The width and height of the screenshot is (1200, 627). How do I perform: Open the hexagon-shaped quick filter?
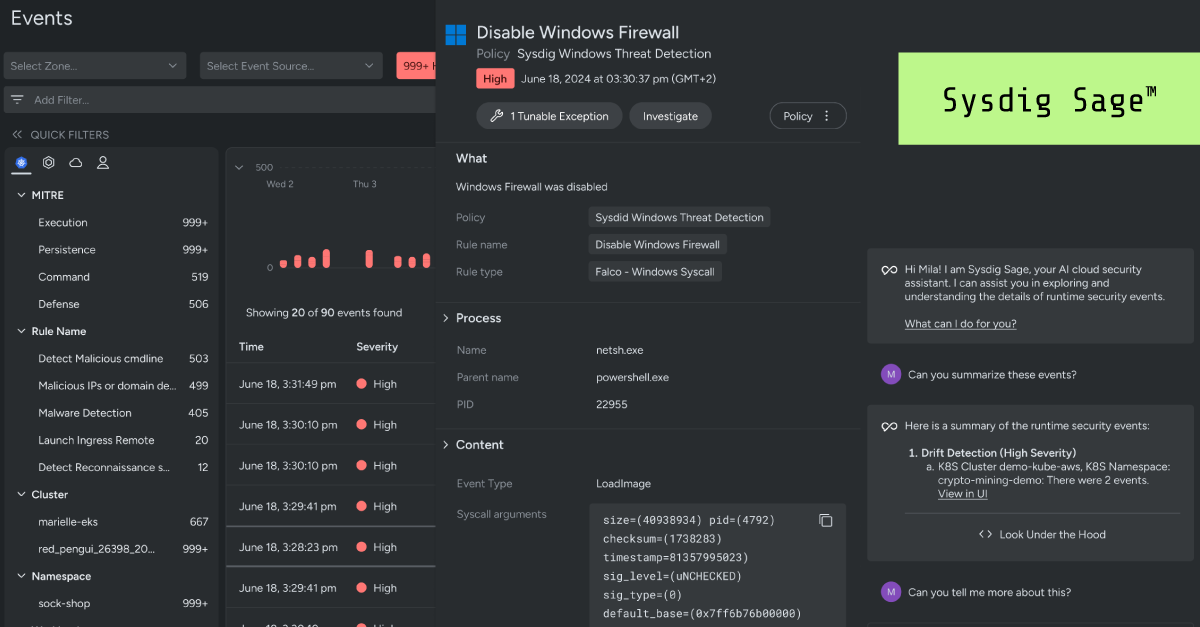pos(48,162)
